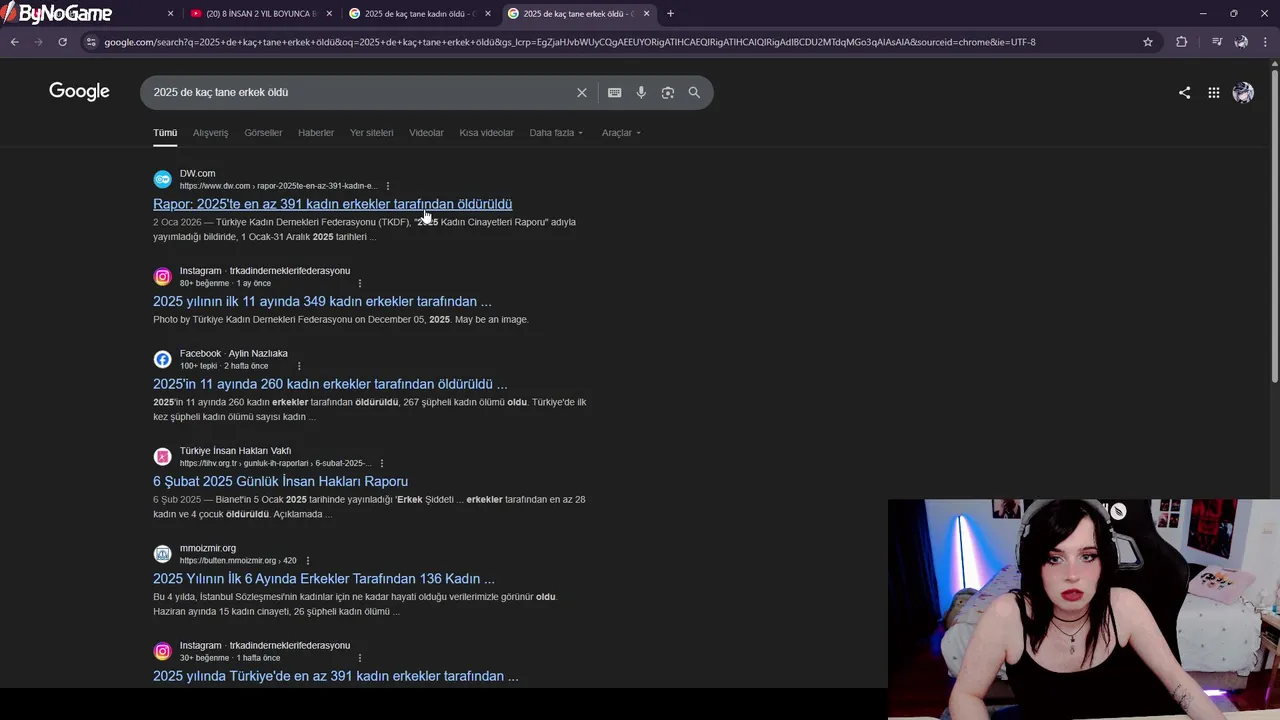Viewport: 1280px width, 720px height.
Task: Open '6 Şubat 2025 Günlük İnsan Hakları Raporu' link
Action: click(280, 481)
